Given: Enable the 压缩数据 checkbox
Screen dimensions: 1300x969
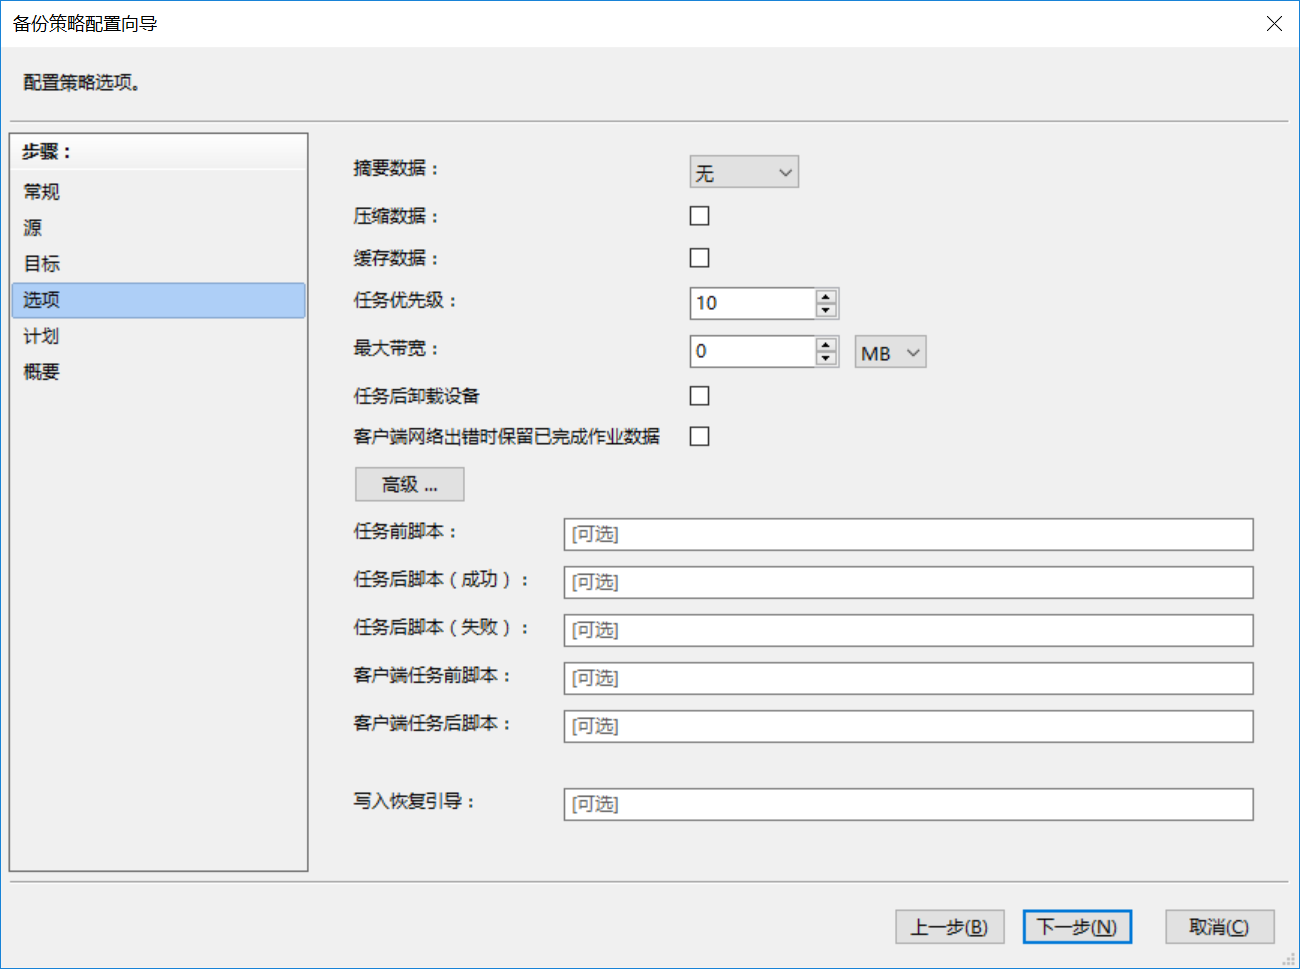Looking at the screenshot, I should [700, 216].
